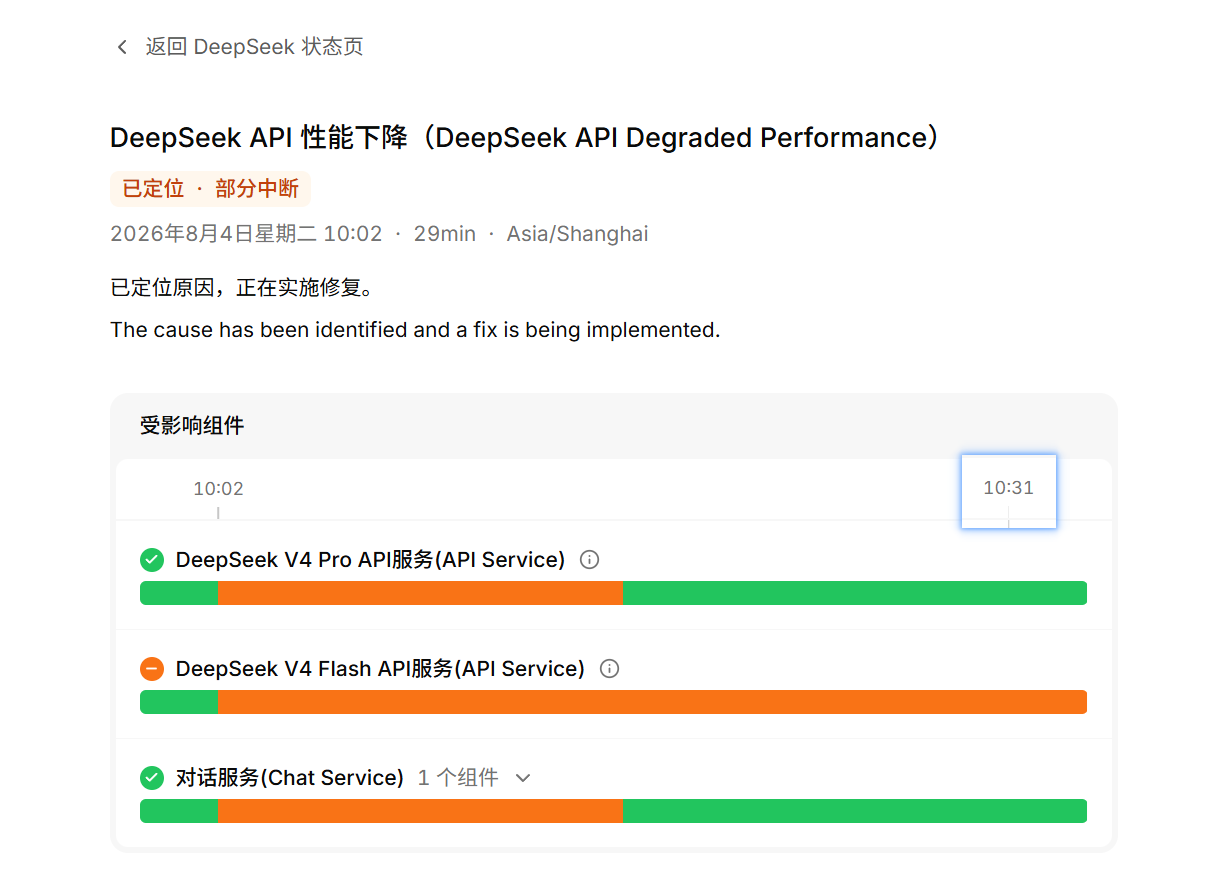The height and width of the screenshot is (874, 1212).
Task: Click orange segment of V4 Pro status bar
Action: pos(420,593)
